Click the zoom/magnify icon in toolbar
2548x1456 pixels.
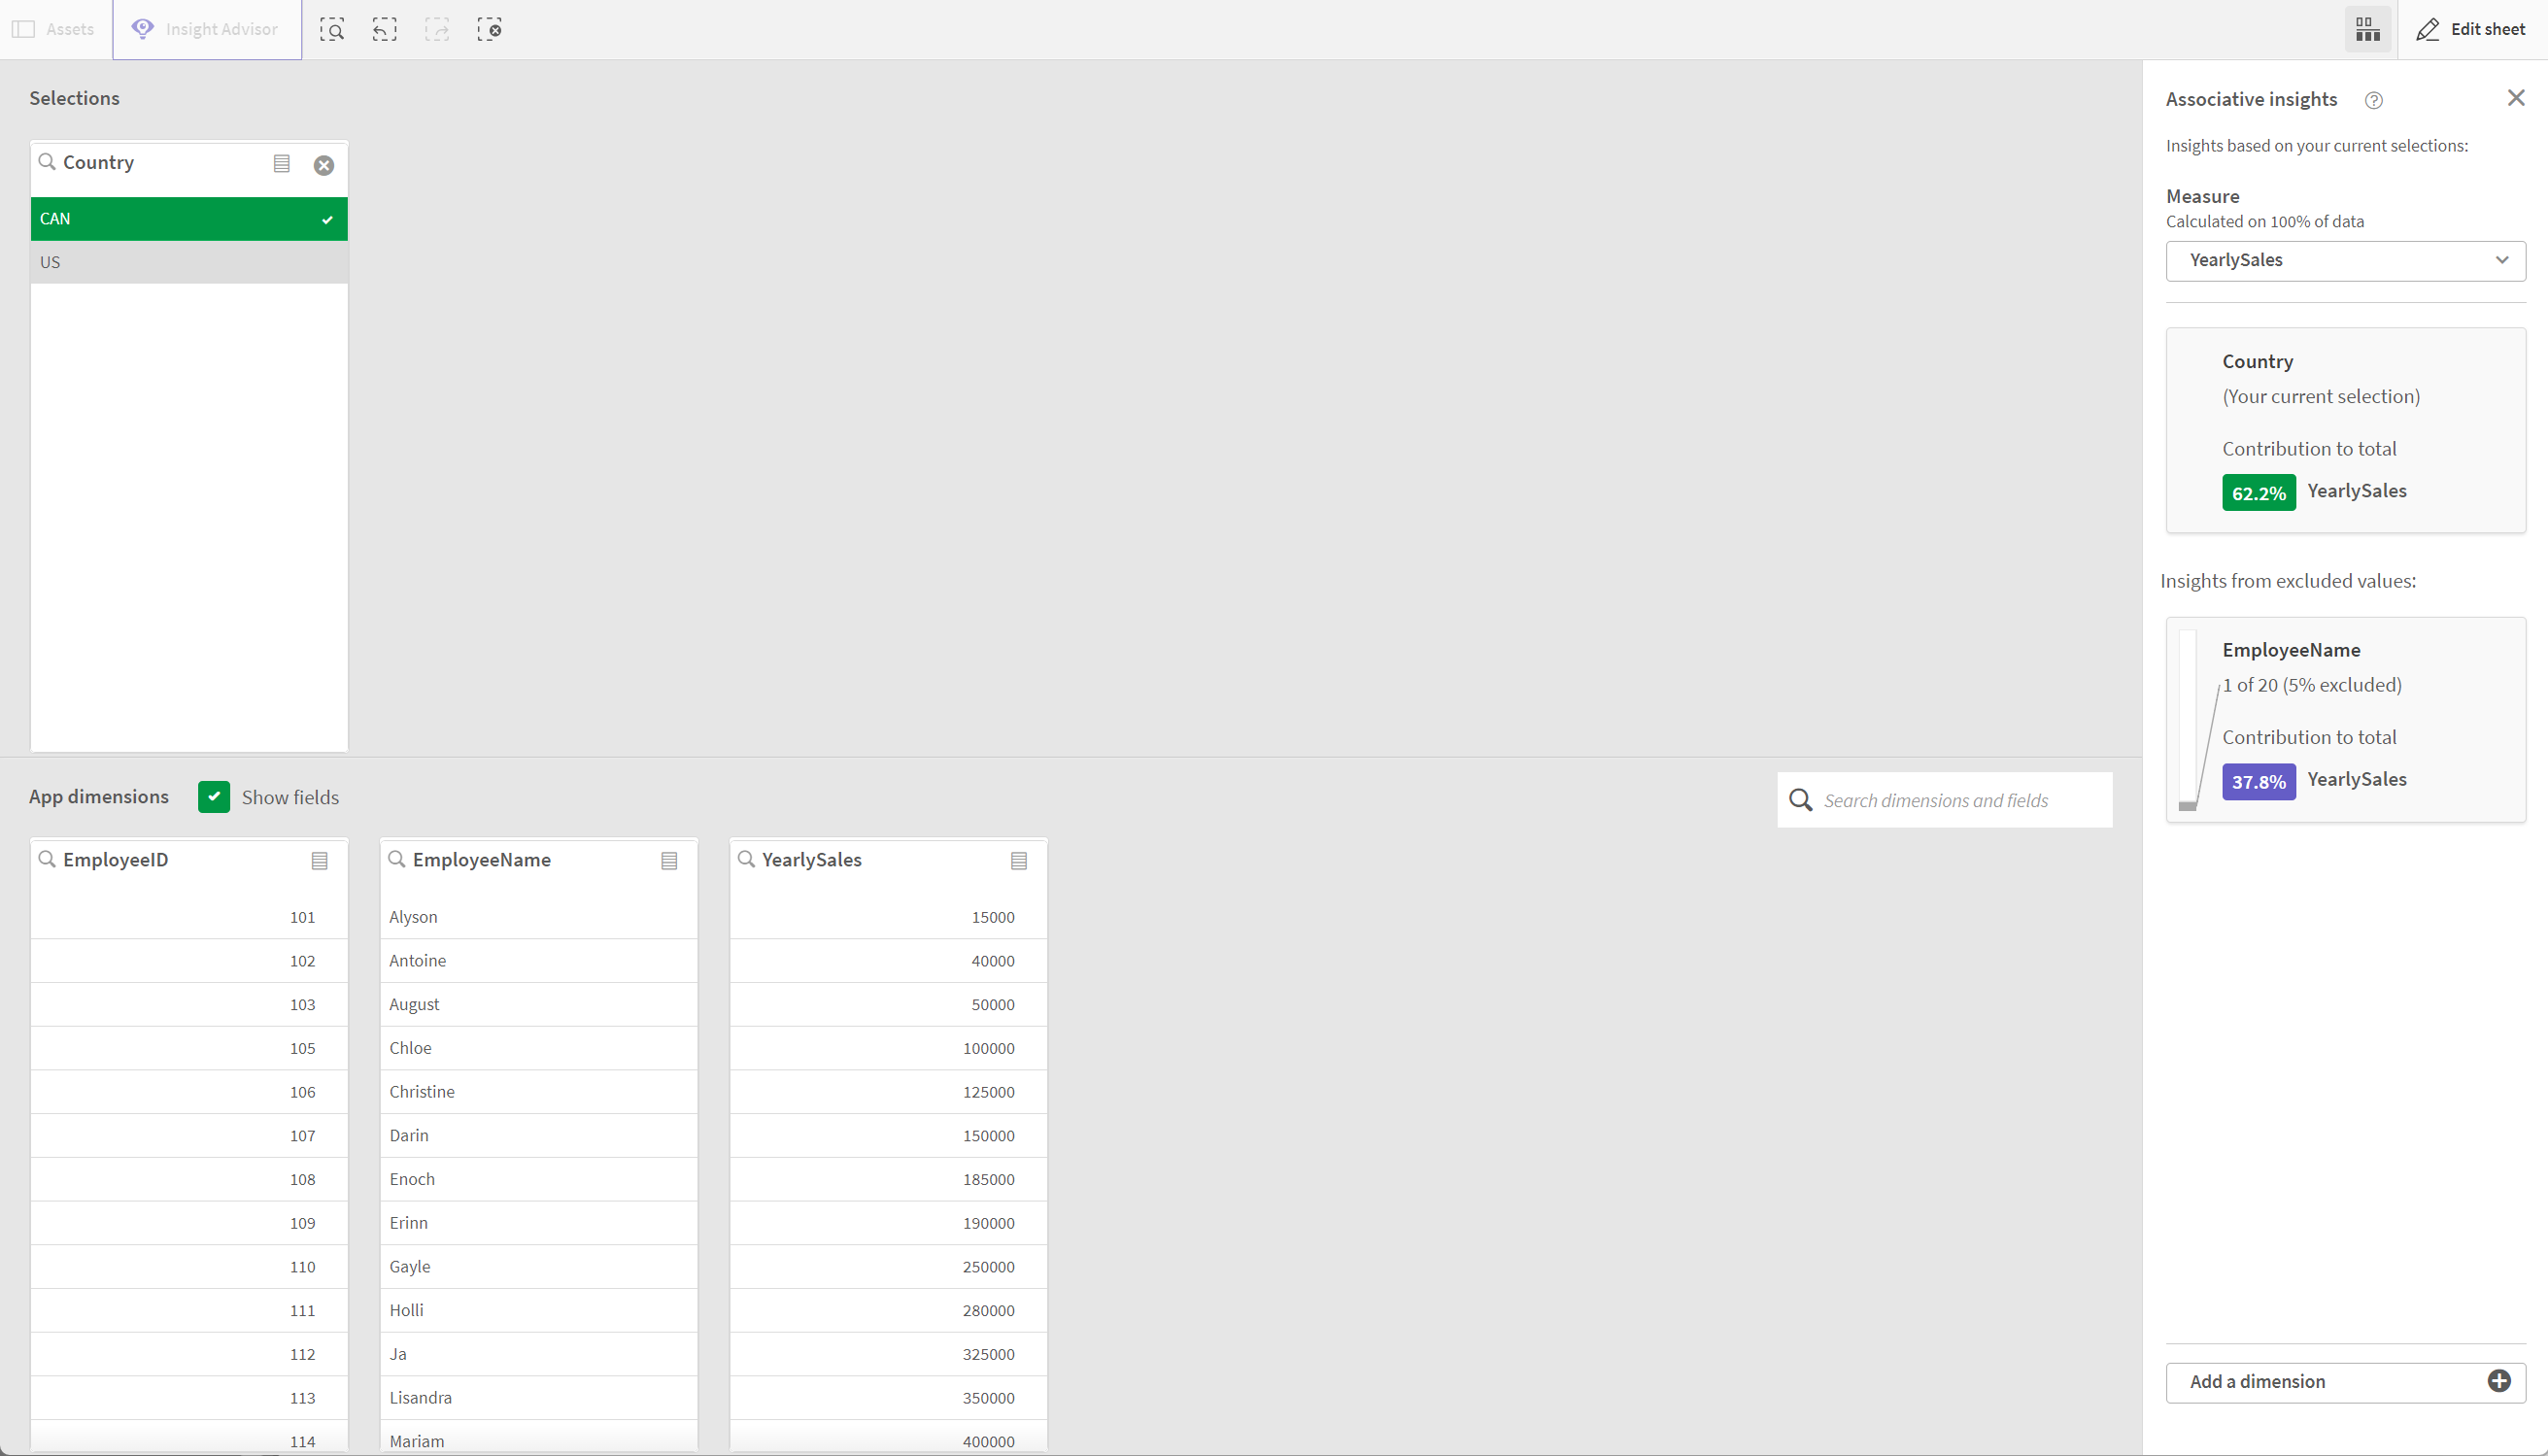click(332, 30)
